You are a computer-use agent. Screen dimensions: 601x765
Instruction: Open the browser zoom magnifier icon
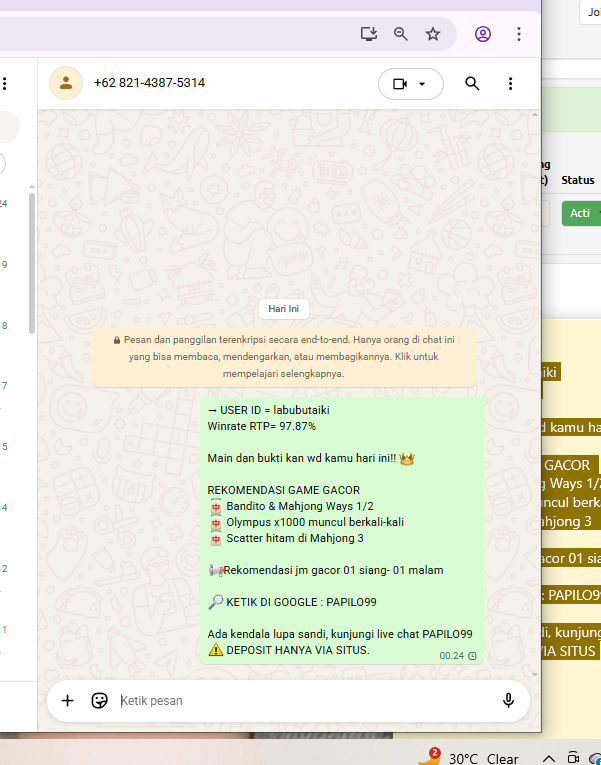(401, 34)
